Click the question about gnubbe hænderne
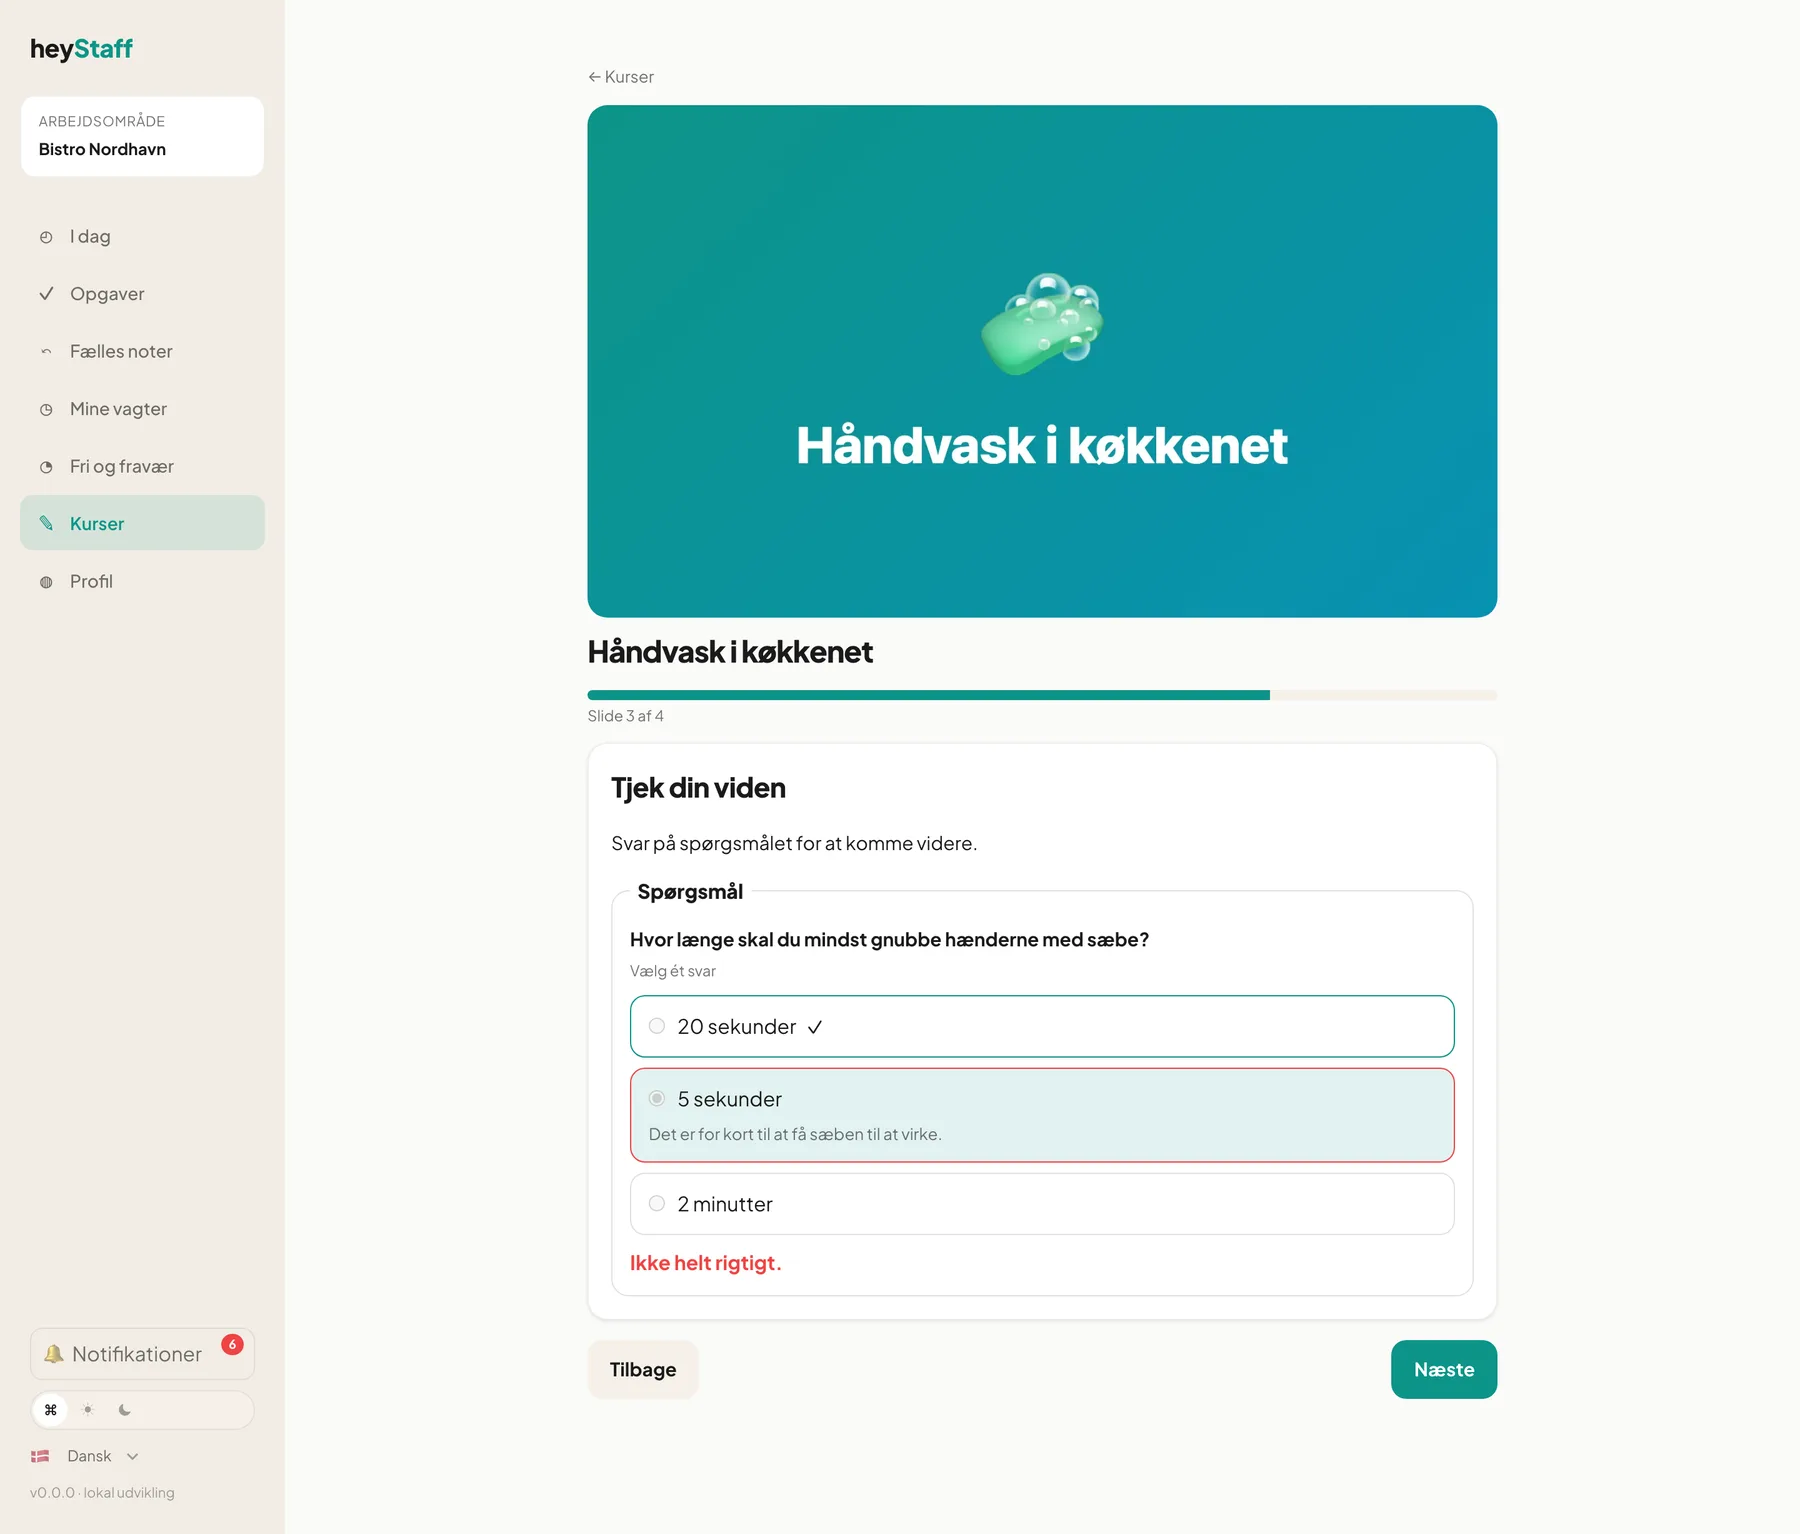 pyautogui.click(x=889, y=940)
